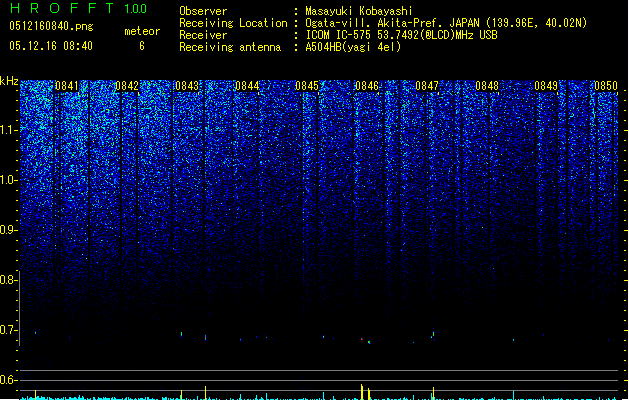The height and width of the screenshot is (400, 629).
Task: Click the 0849 time marker
Action: pos(546,86)
